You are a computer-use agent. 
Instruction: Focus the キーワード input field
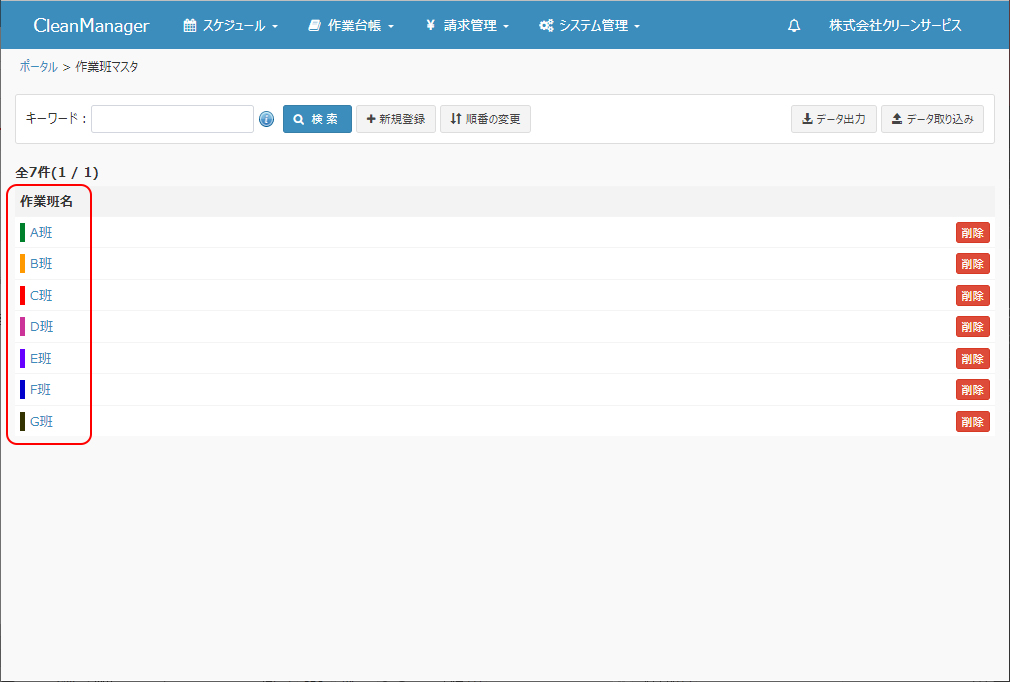point(173,119)
